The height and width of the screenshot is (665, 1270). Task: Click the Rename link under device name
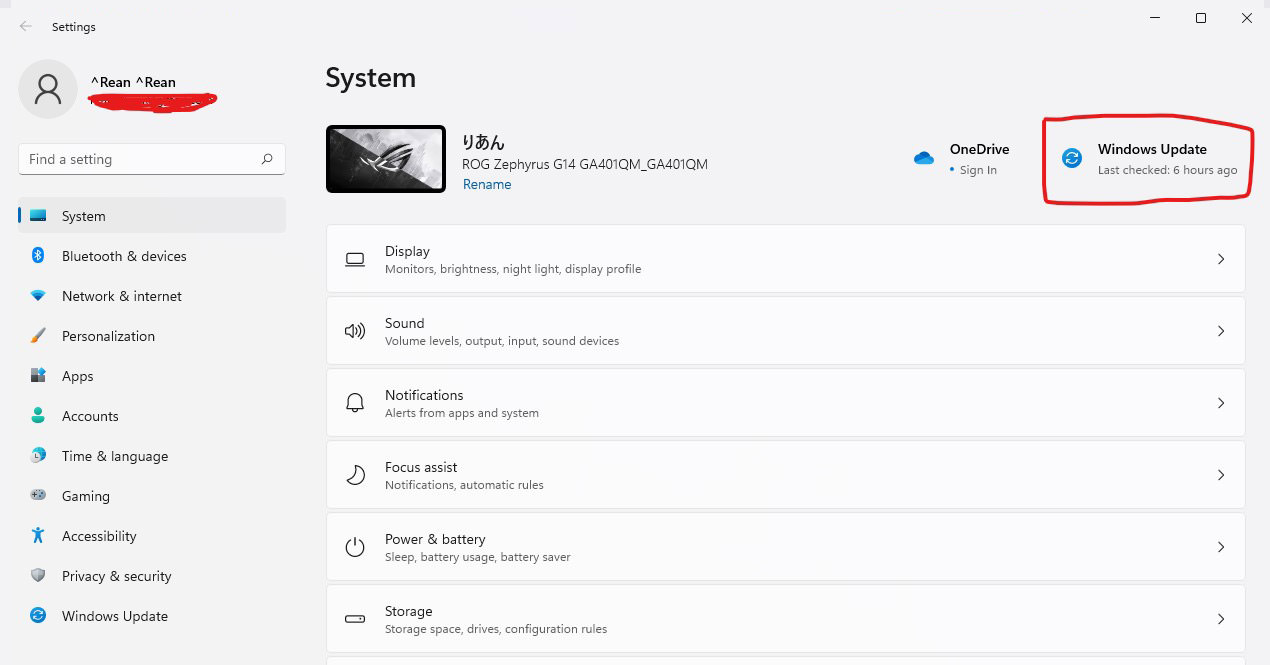tap(487, 184)
